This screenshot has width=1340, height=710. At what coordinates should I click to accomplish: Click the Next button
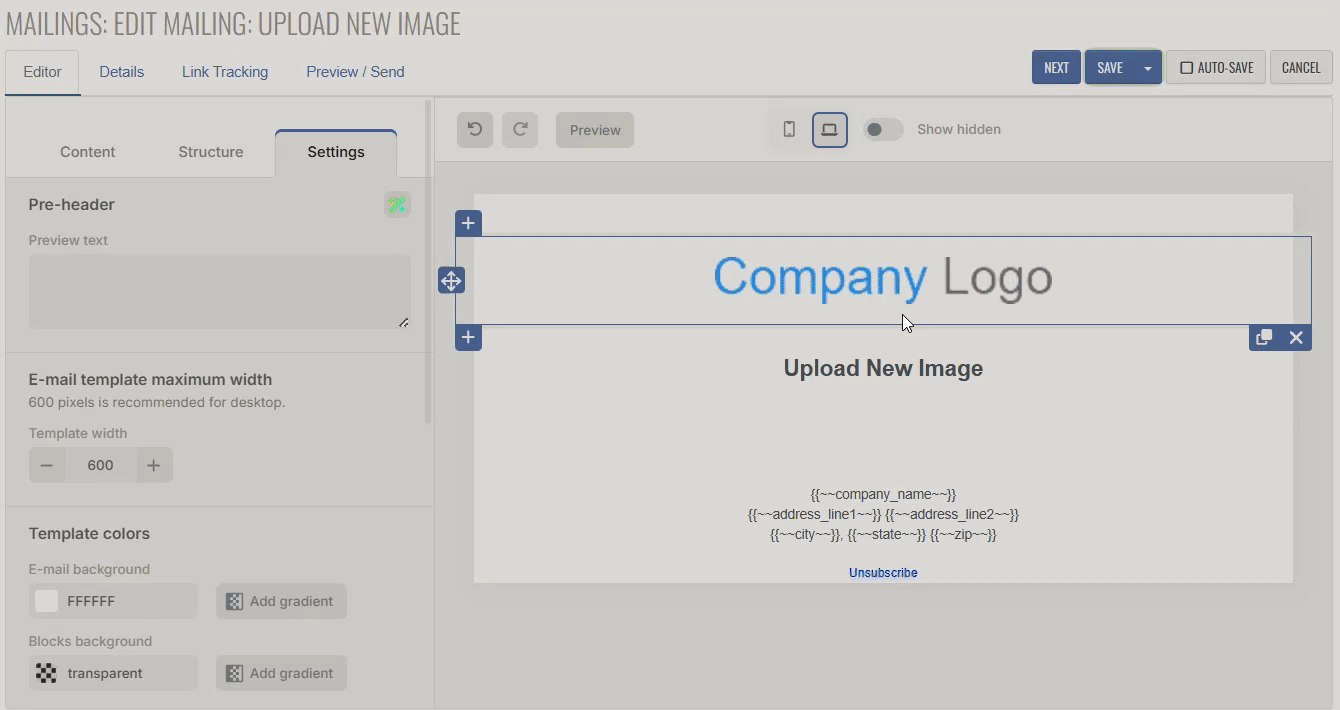click(1056, 68)
